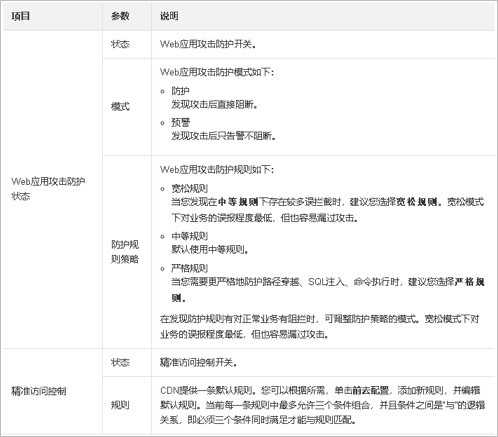The image size is (498, 437).
Task: Select the 预警 mode bullet item
Action: pyautogui.click(x=180, y=122)
